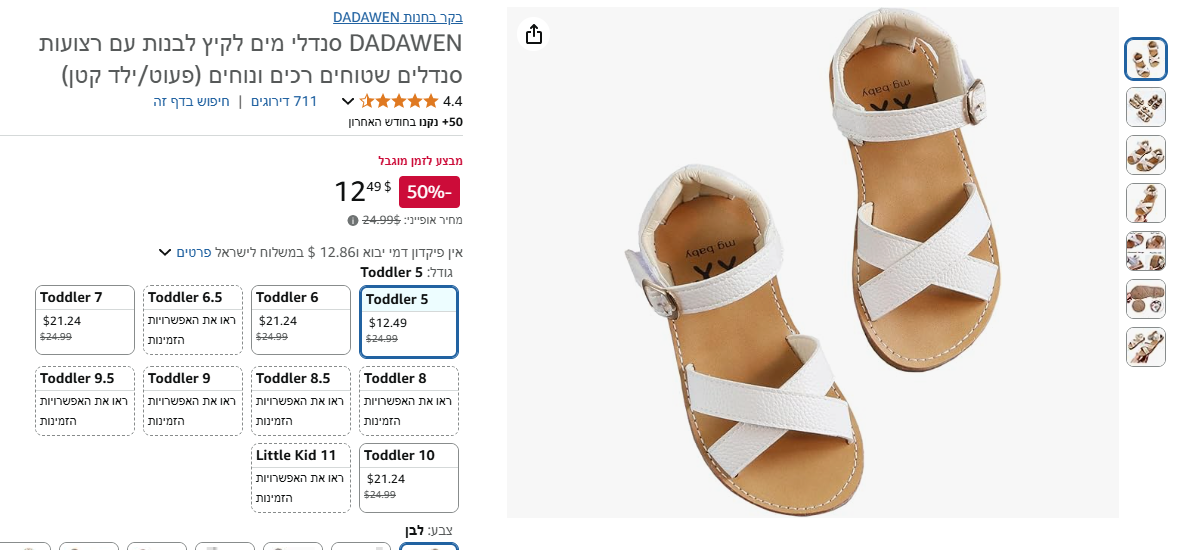Select the Little Kid 11 size

click(301, 478)
